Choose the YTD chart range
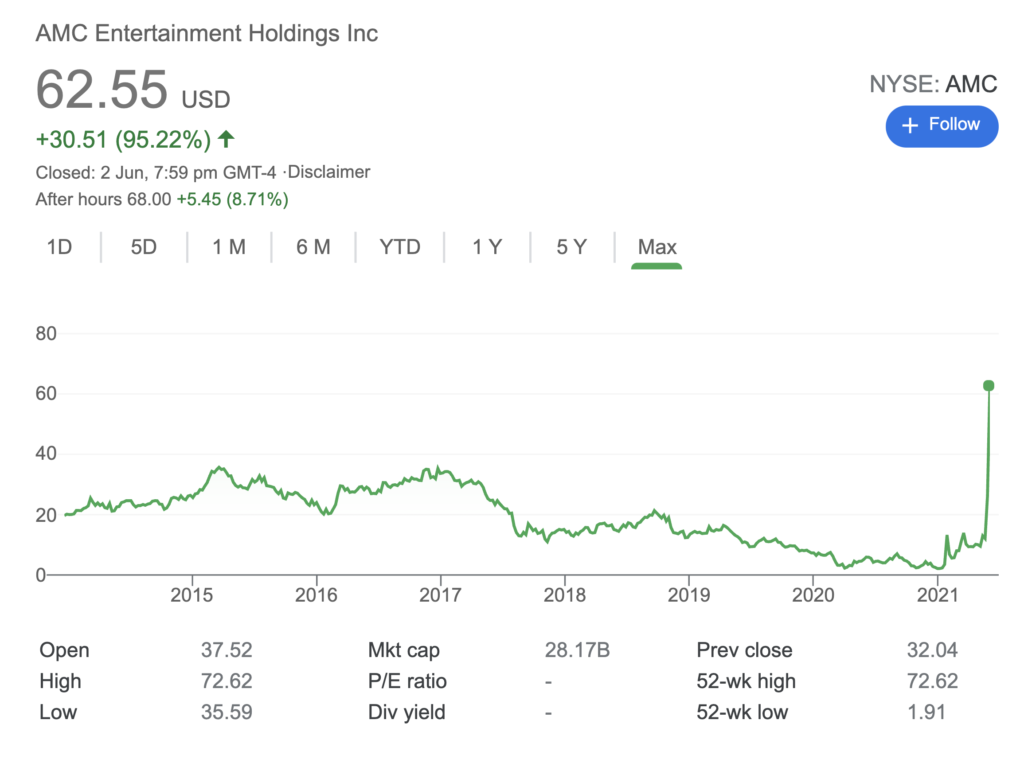1024x767 pixels. (400, 247)
